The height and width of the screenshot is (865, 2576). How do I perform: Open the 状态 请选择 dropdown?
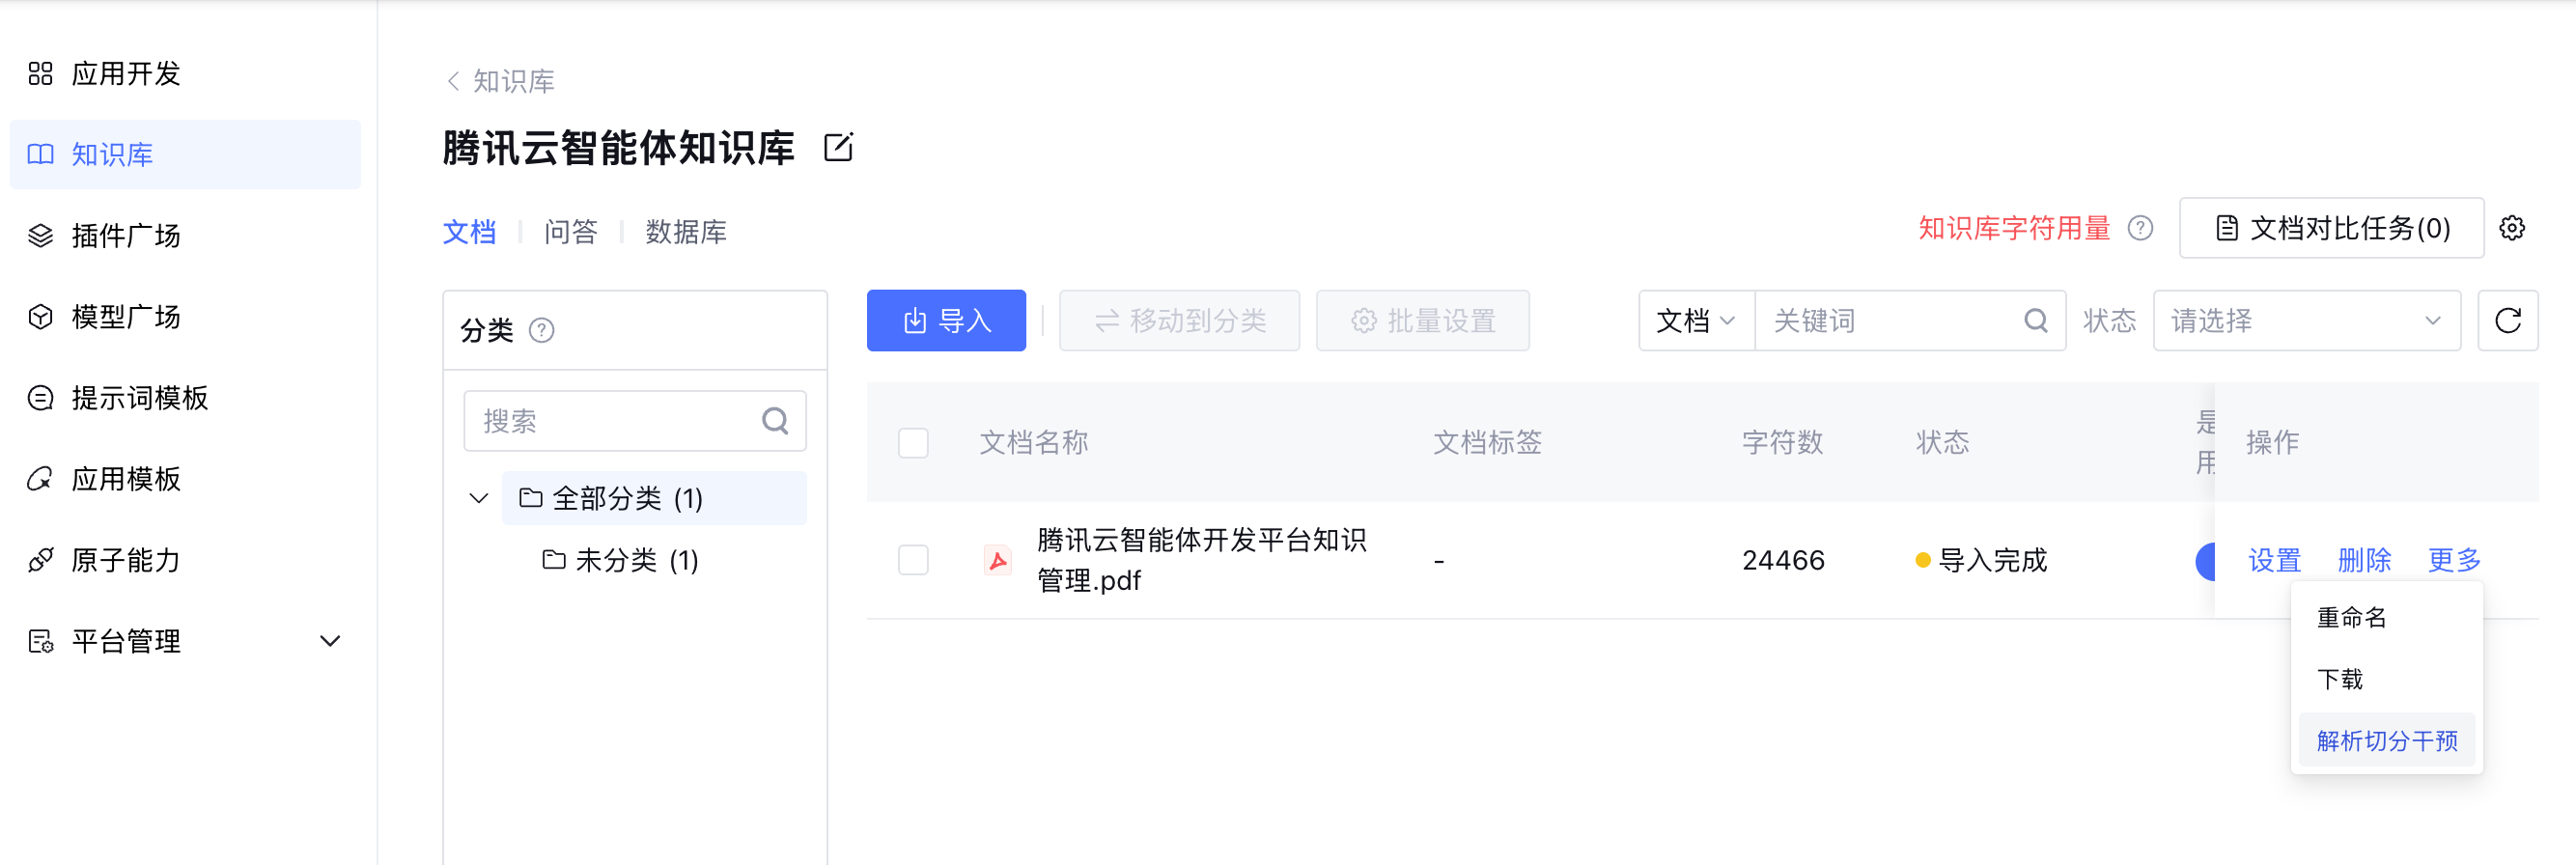[x=2306, y=321]
